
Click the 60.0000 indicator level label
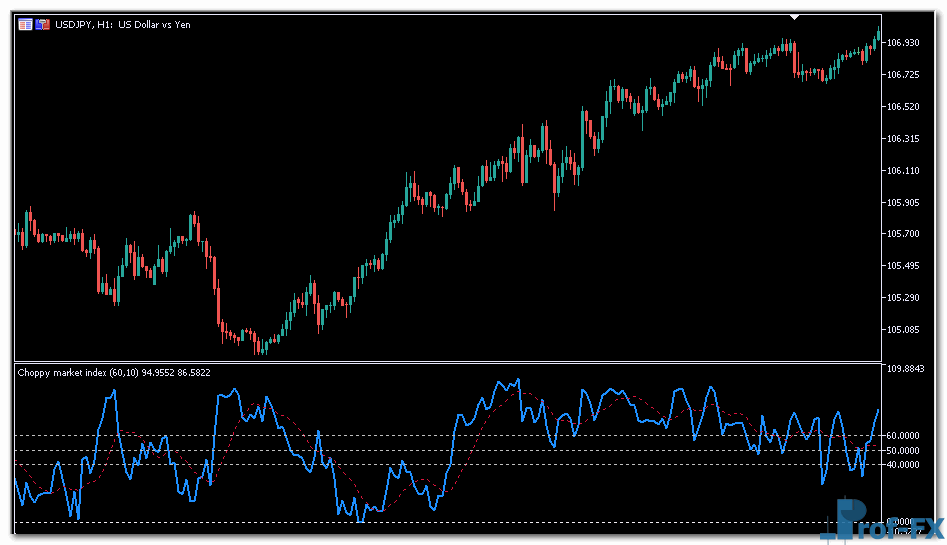pyautogui.click(x=903, y=436)
